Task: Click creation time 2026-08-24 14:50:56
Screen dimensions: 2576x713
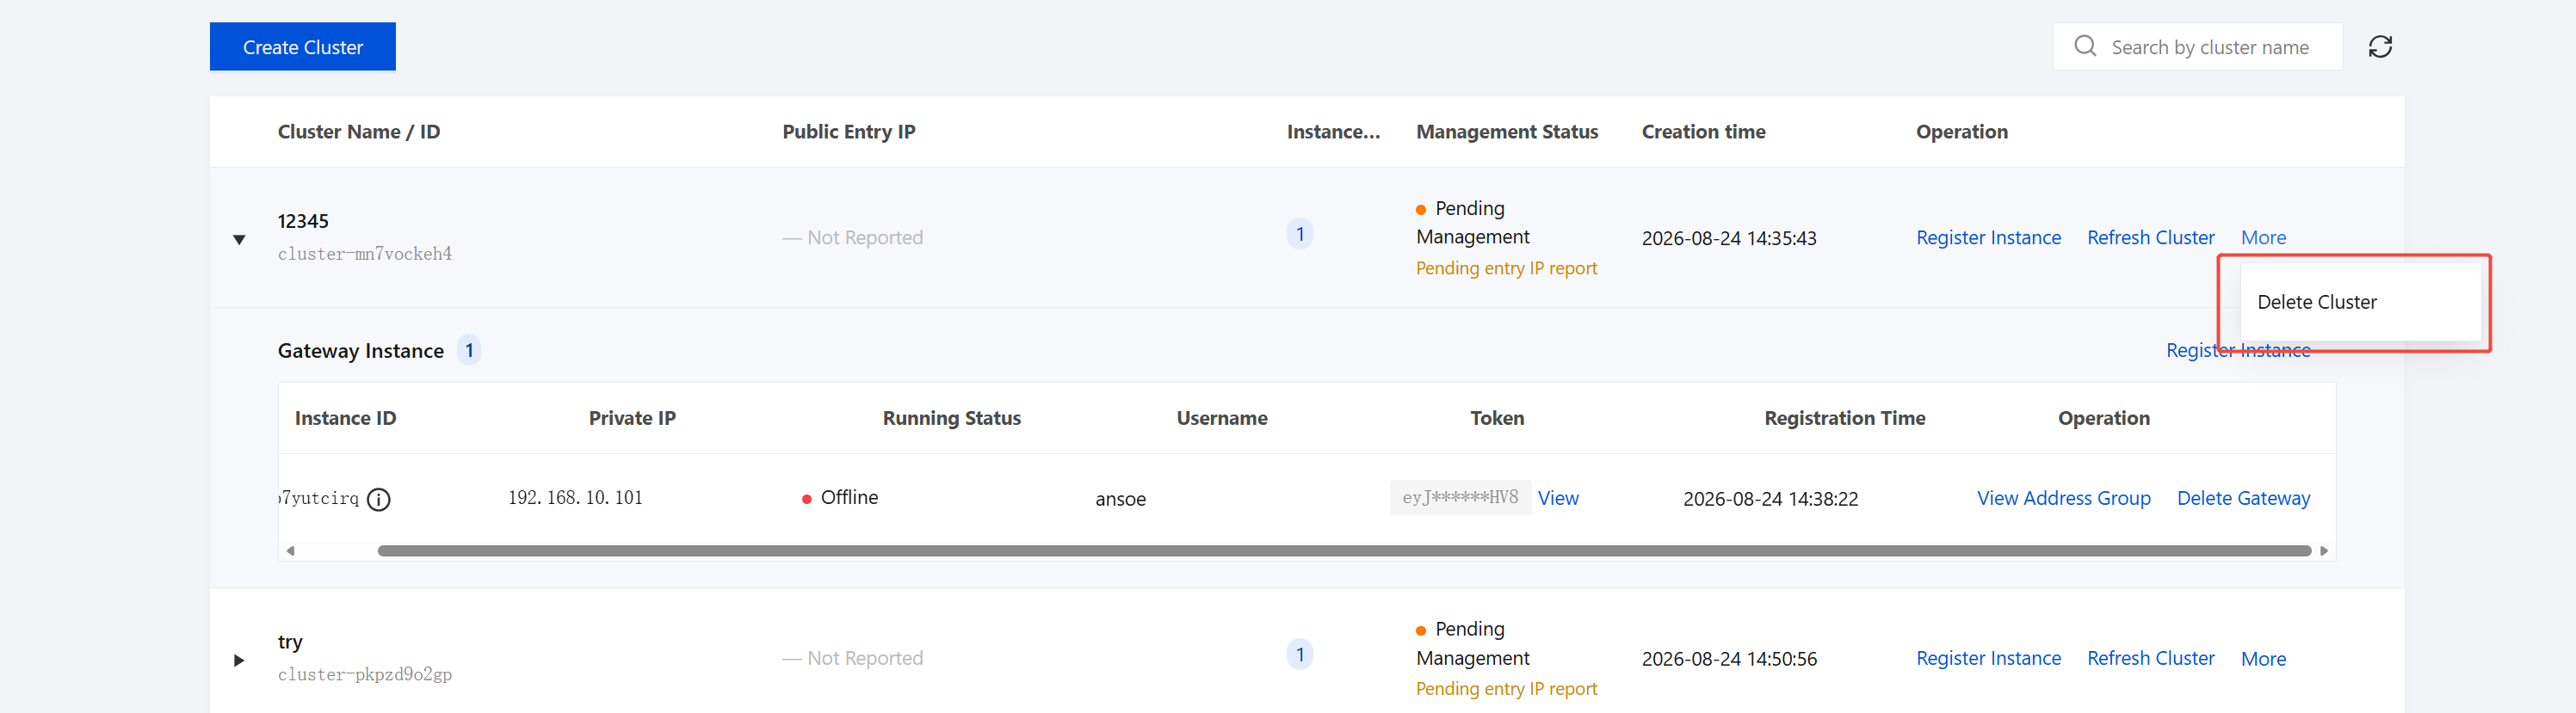Action: click(1729, 660)
